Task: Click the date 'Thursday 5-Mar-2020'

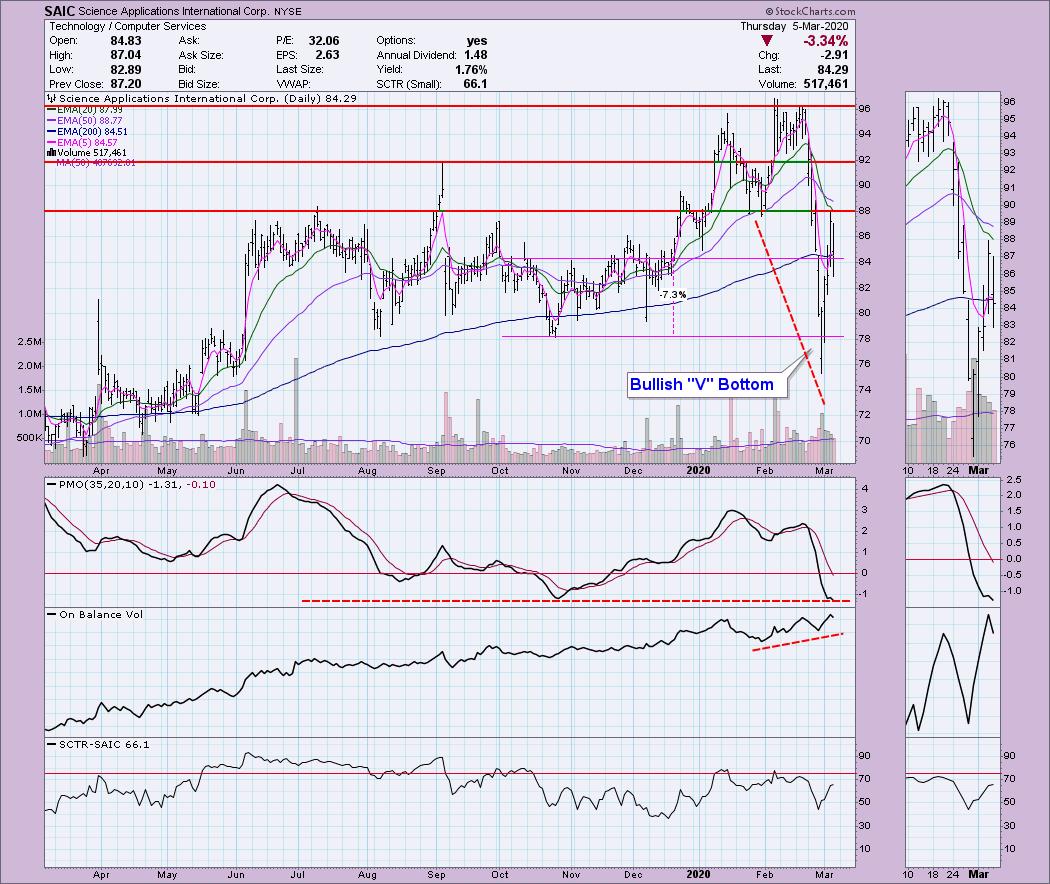Action: (794, 26)
